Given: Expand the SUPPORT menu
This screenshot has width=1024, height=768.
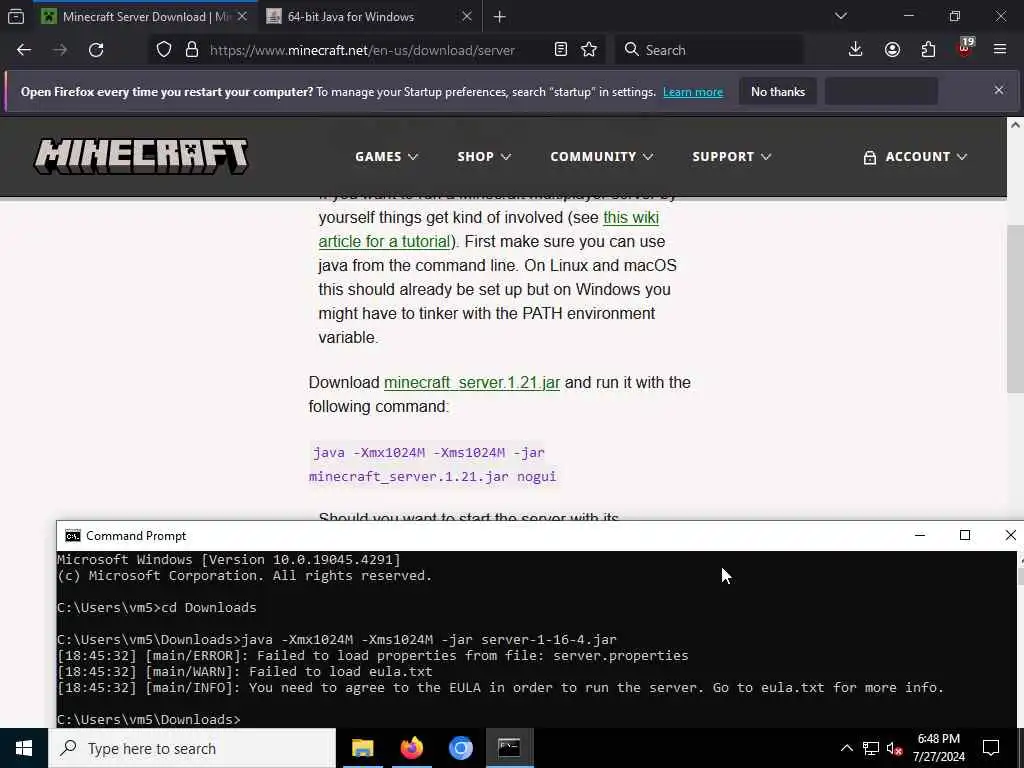Looking at the screenshot, I should (x=731, y=157).
